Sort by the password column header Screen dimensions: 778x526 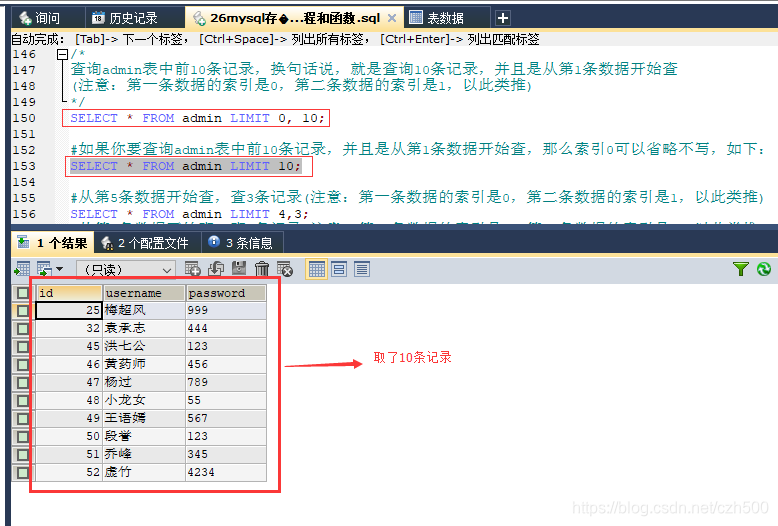226,293
